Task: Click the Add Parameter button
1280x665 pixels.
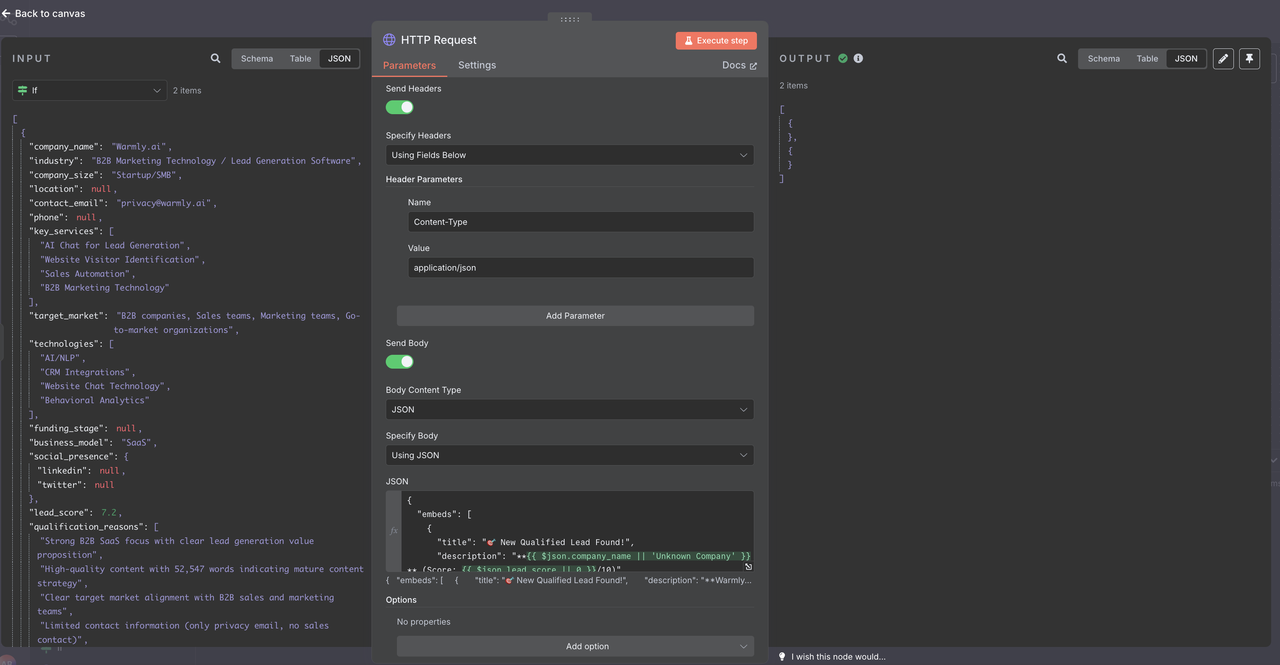Action: pyautogui.click(x=575, y=315)
